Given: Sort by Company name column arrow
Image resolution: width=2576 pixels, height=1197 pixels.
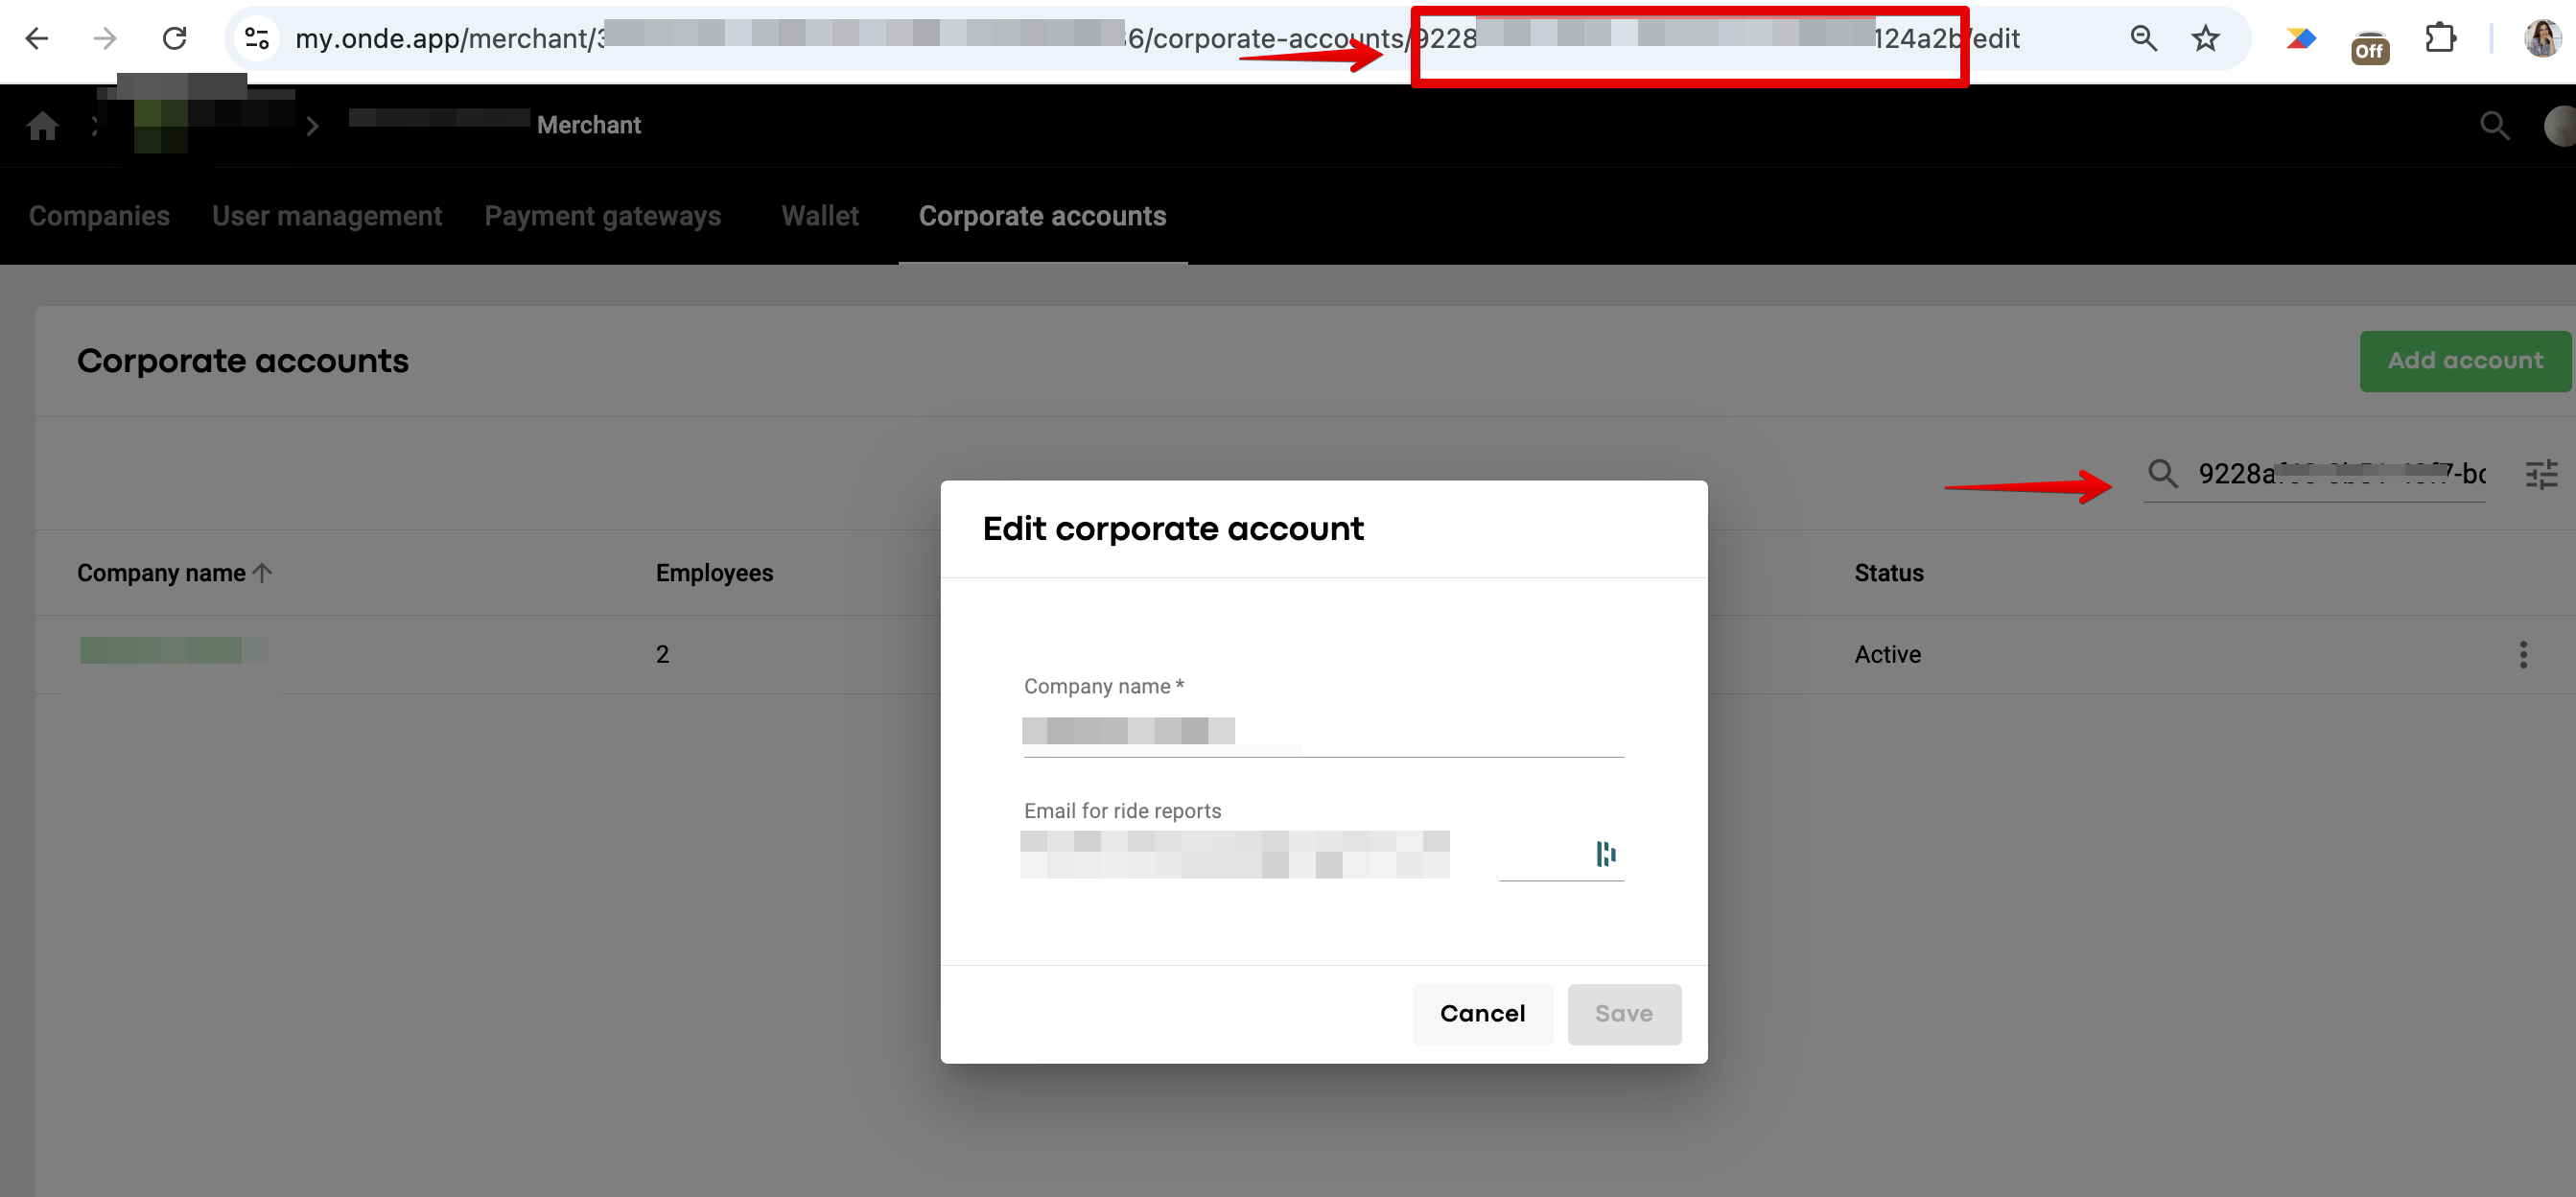Looking at the screenshot, I should (x=262, y=573).
